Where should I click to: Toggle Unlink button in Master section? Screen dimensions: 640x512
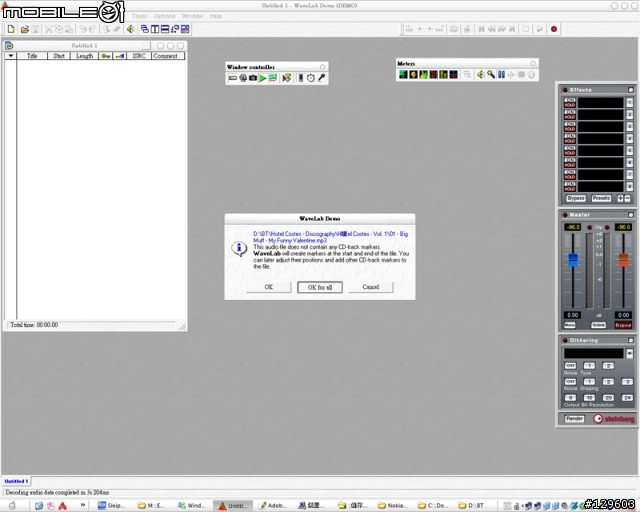pyautogui.click(x=598, y=325)
